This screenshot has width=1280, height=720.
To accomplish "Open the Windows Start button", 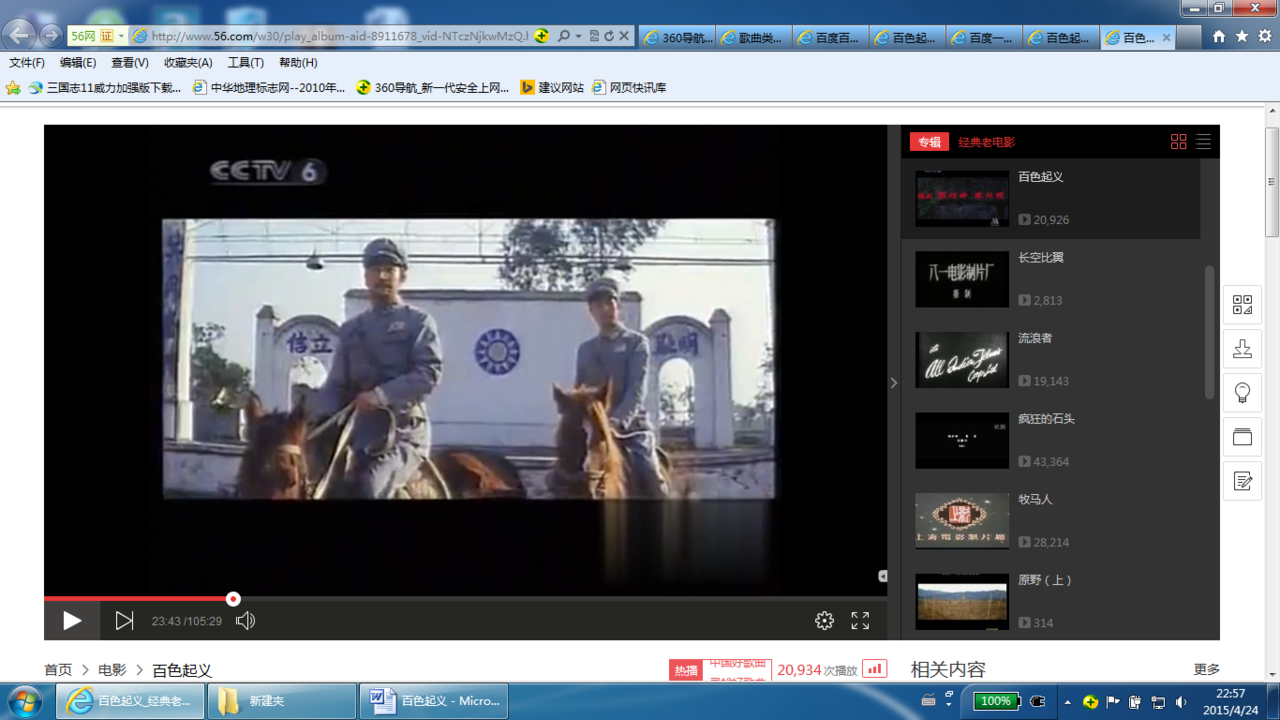I will tap(24, 700).
